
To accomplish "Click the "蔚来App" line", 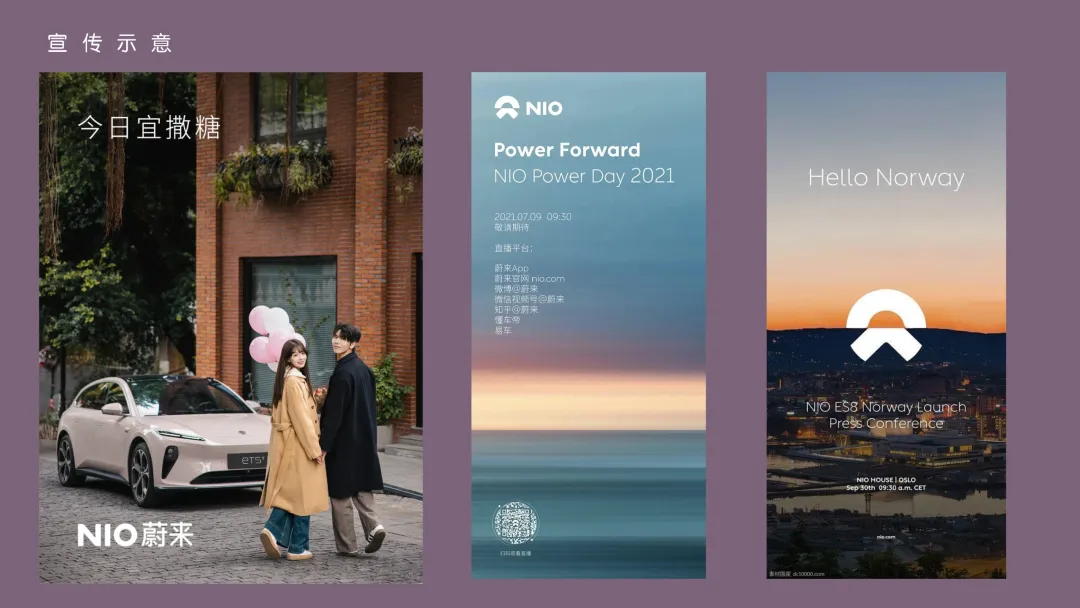I will click(511, 268).
